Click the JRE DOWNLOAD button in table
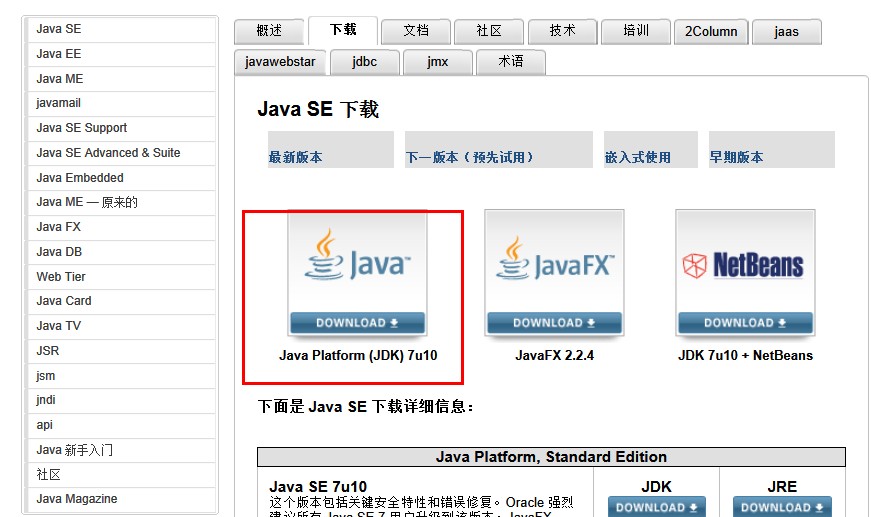The width and height of the screenshot is (871, 517). [782, 507]
